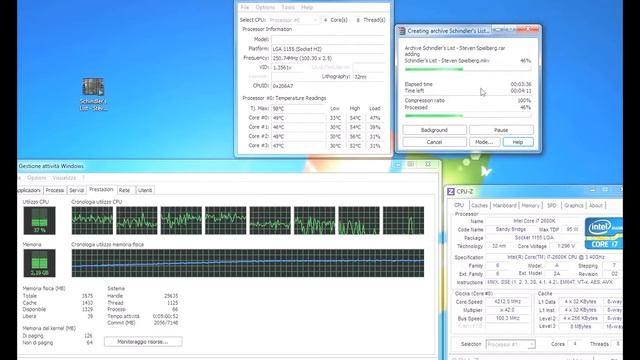Click Monitoraggio risorse... button
640x360 pixels.
tap(143, 342)
